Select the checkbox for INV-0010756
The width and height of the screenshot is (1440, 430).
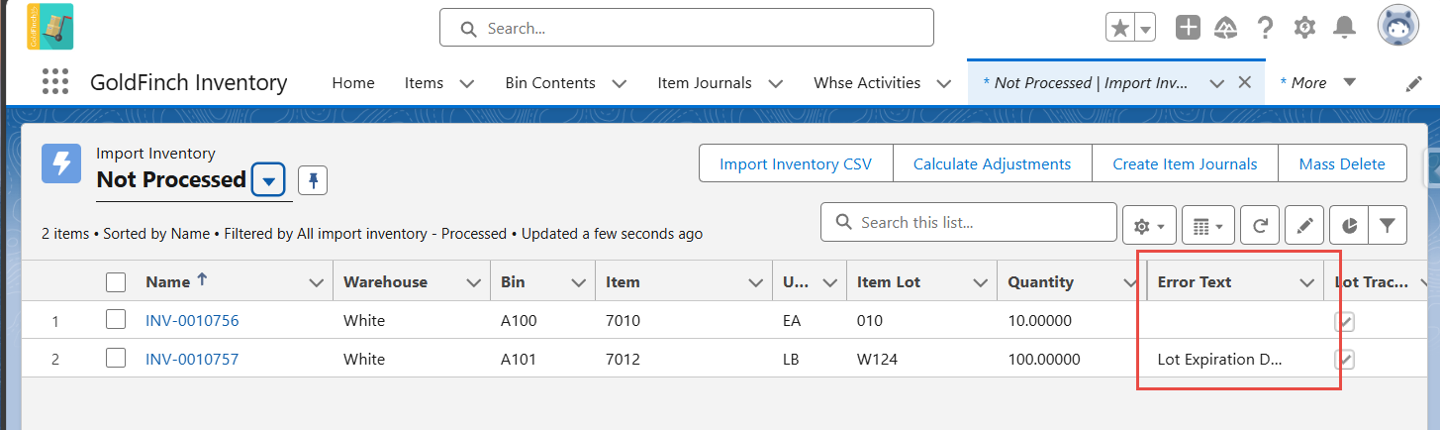(116, 320)
